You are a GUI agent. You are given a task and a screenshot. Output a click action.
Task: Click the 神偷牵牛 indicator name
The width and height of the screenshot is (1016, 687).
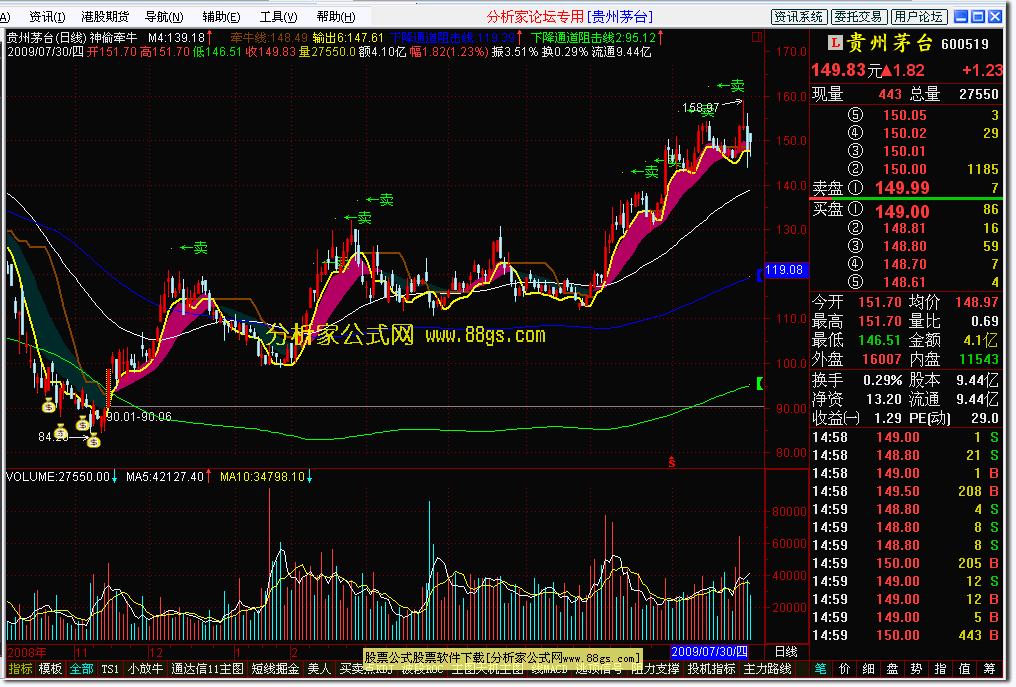pyautogui.click(x=113, y=38)
